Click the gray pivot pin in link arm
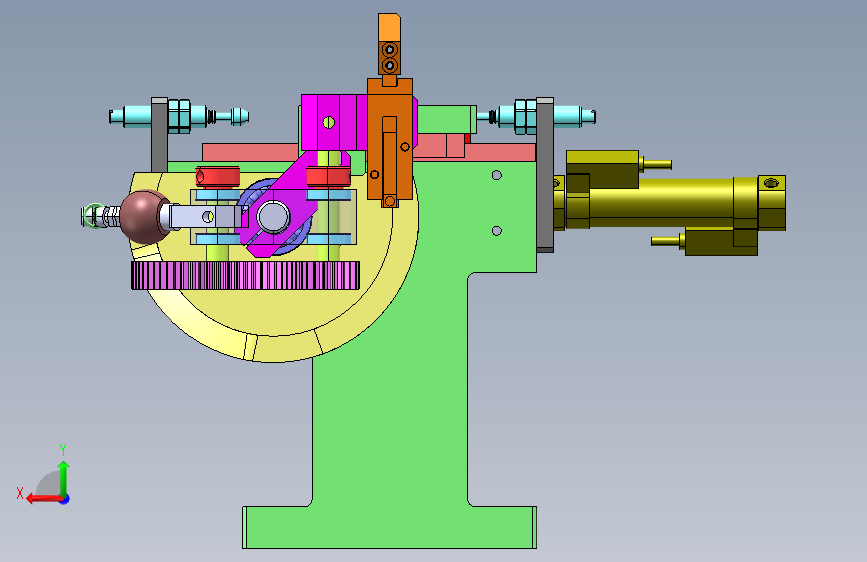 273,217
